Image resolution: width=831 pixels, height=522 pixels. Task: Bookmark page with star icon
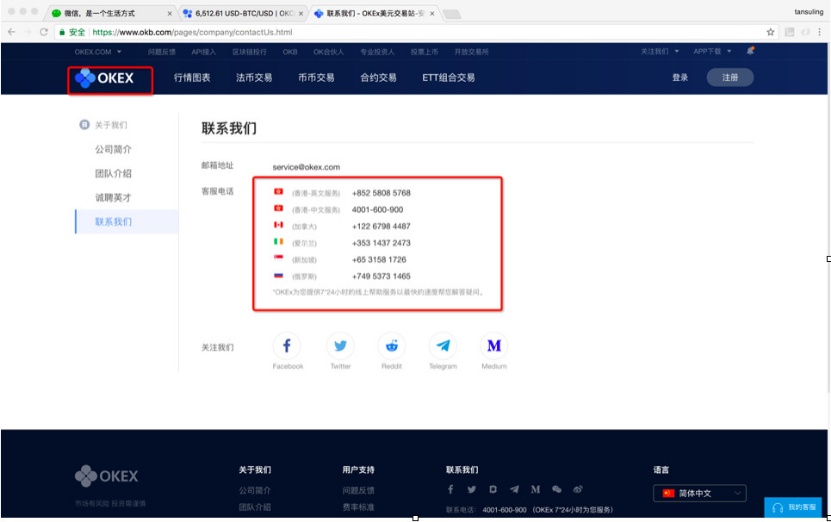click(771, 32)
